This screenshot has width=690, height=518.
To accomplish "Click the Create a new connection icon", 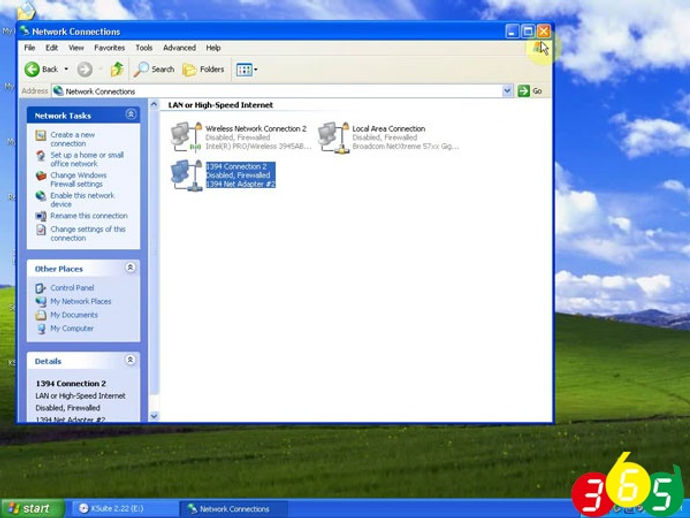I will click(x=40, y=136).
